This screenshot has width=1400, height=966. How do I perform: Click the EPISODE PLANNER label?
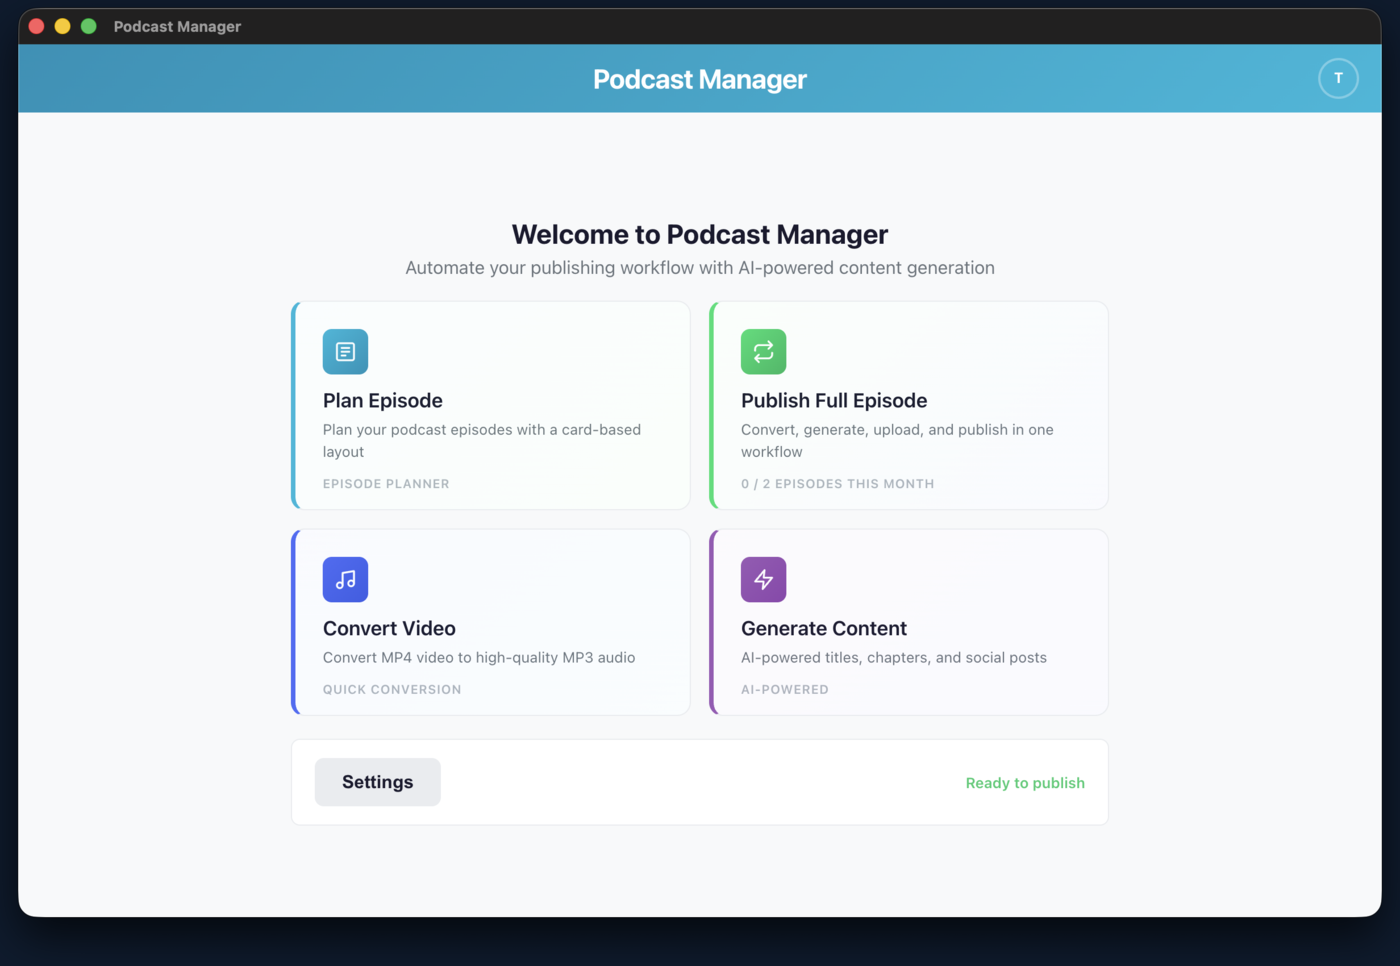tap(386, 484)
